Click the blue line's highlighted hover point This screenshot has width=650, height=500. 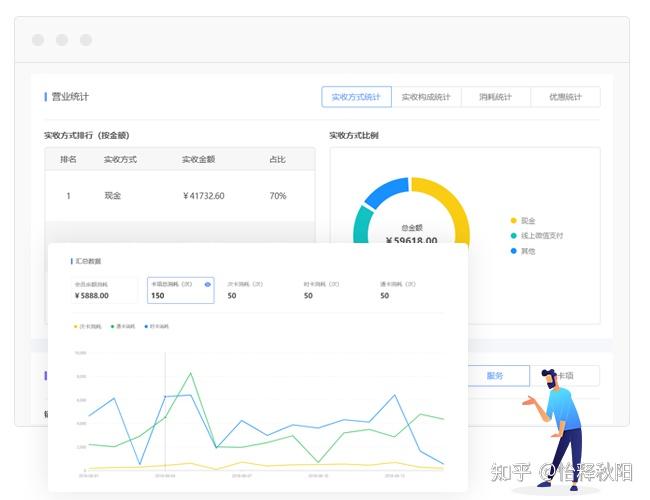click(165, 397)
